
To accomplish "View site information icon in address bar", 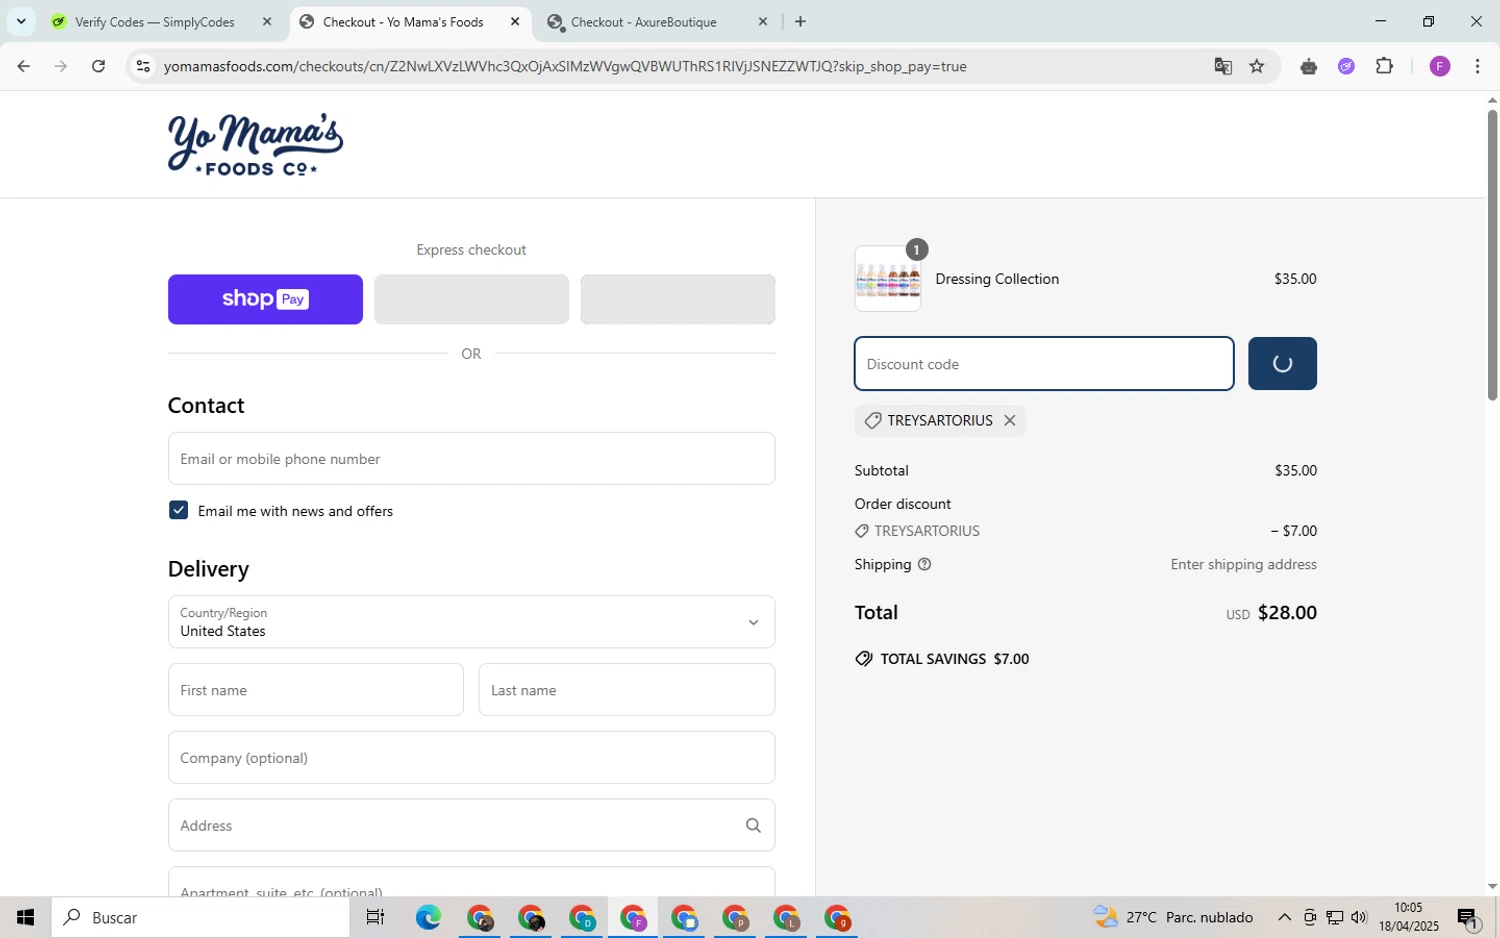I will pos(143,67).
